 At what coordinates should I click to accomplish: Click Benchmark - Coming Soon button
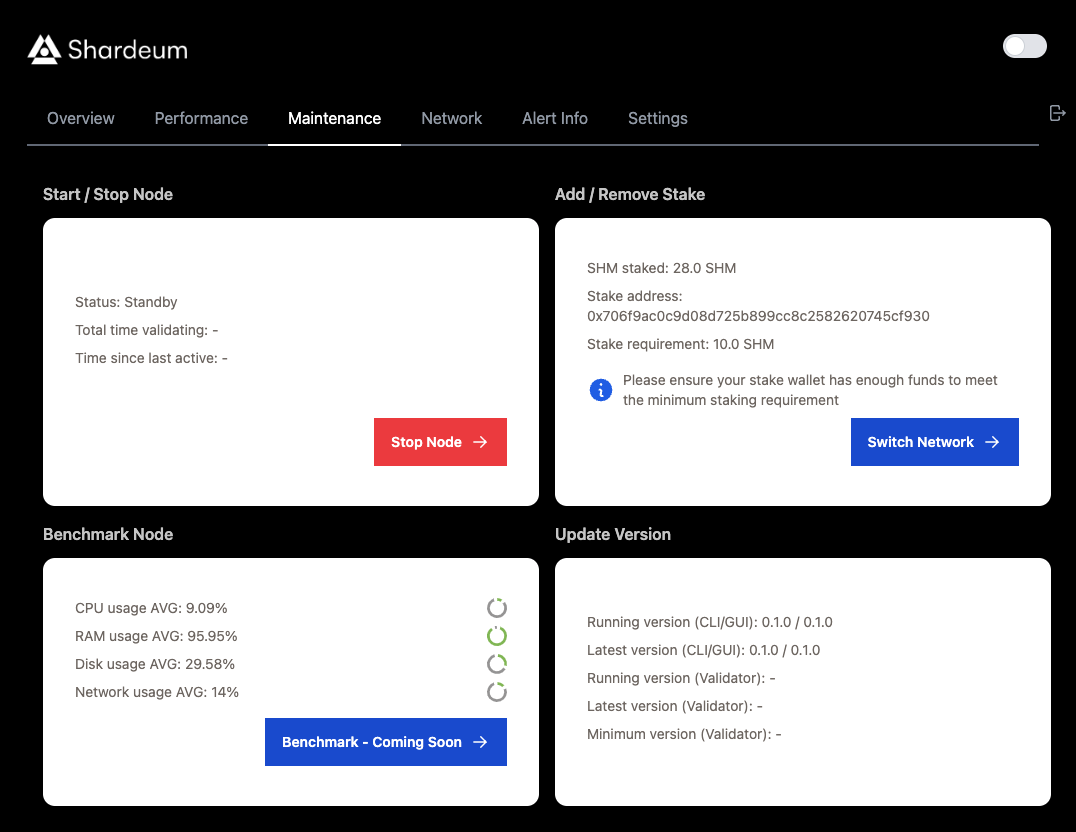(x=386, y=742)
